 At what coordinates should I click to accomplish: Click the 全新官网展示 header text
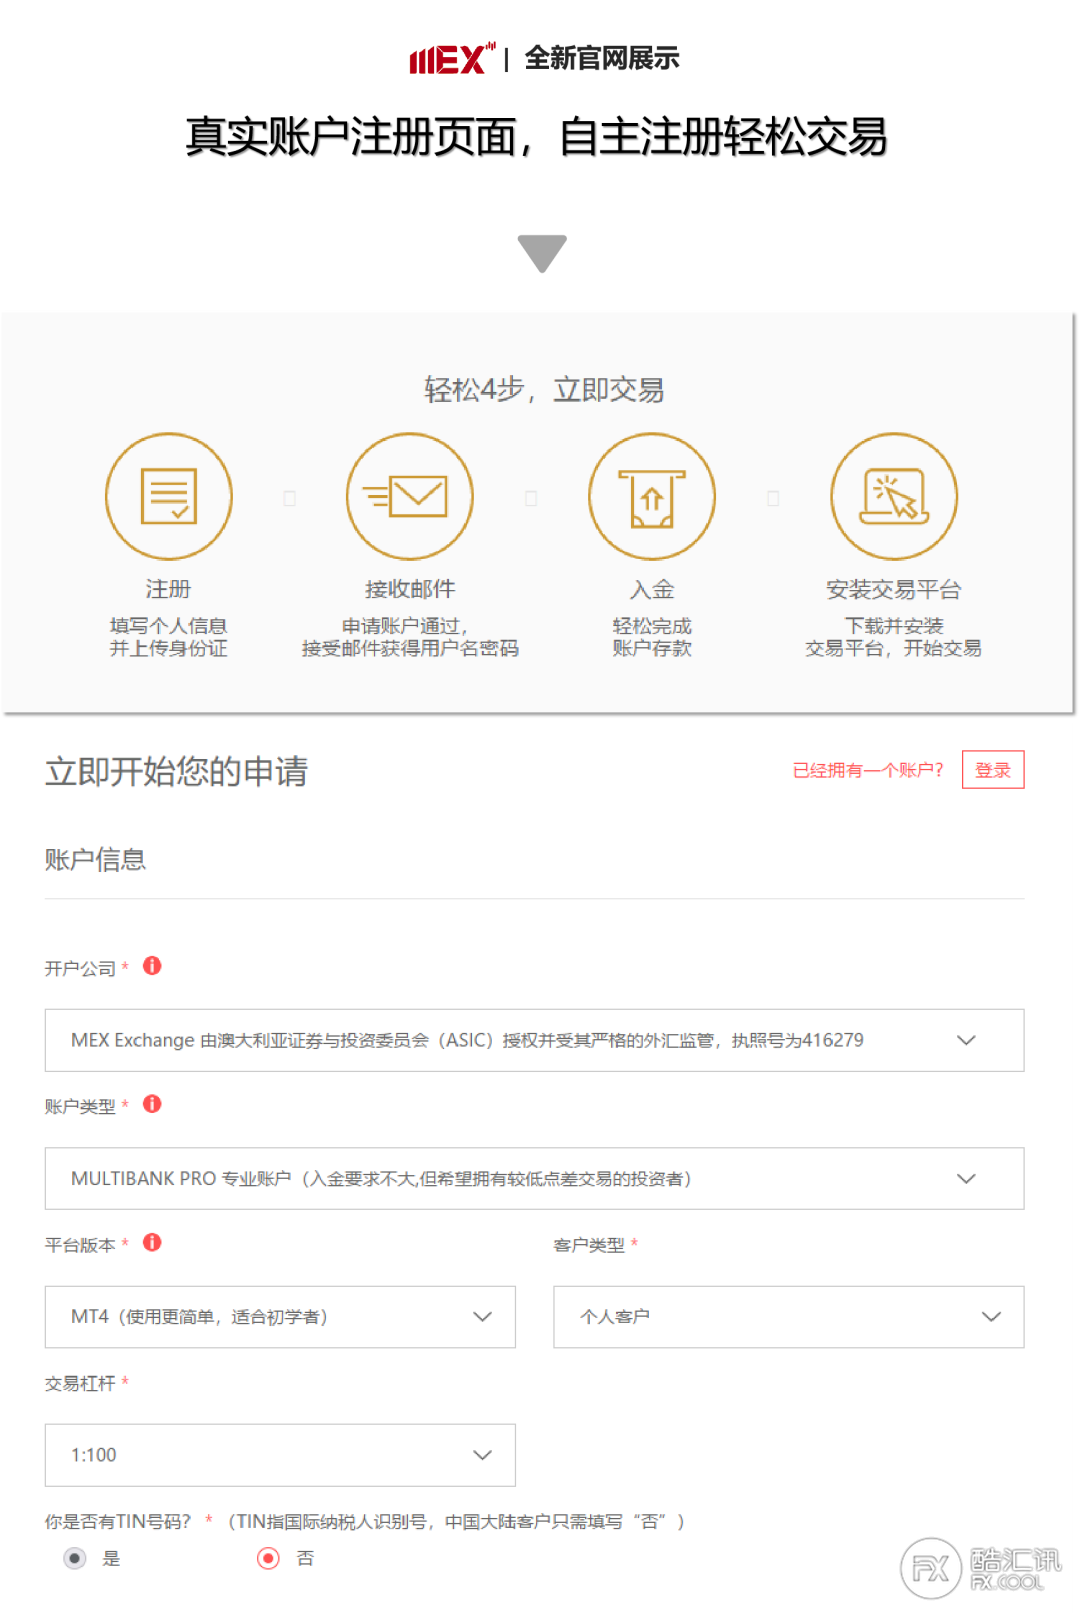click(x=602, y=59)
